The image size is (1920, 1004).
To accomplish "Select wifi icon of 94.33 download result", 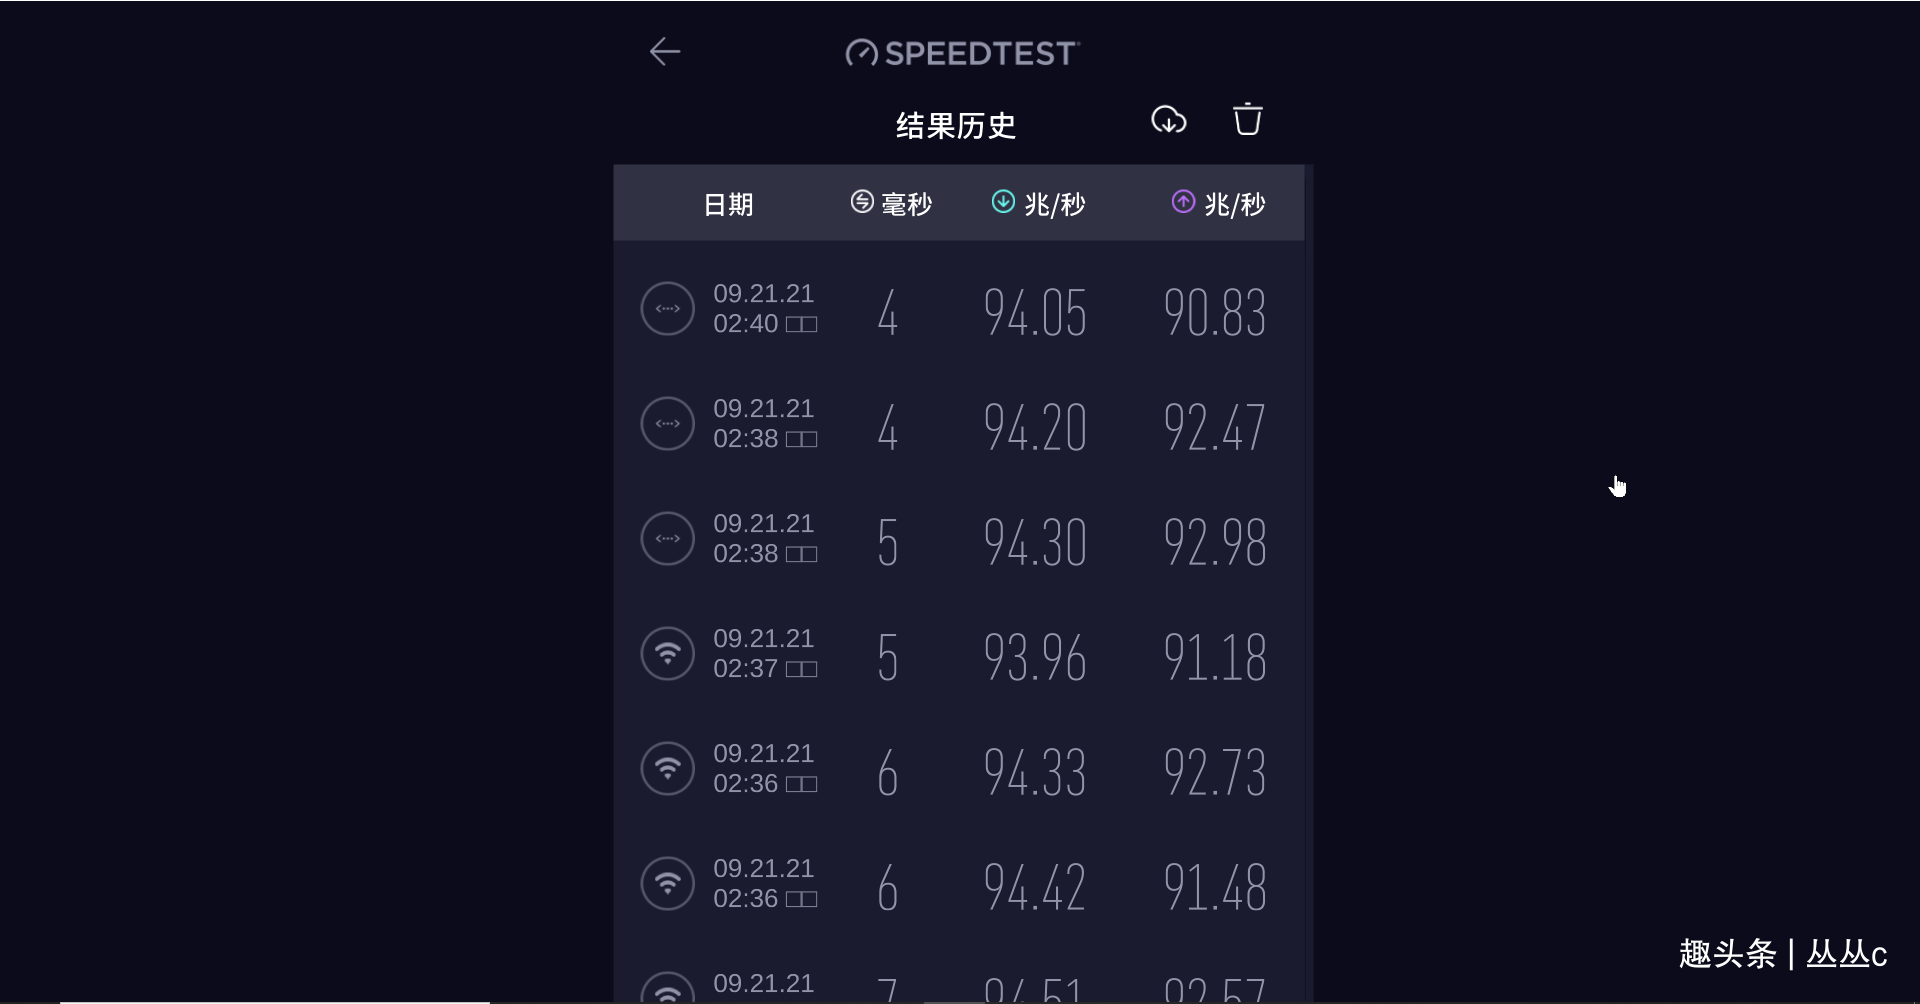I will point(667,769).
